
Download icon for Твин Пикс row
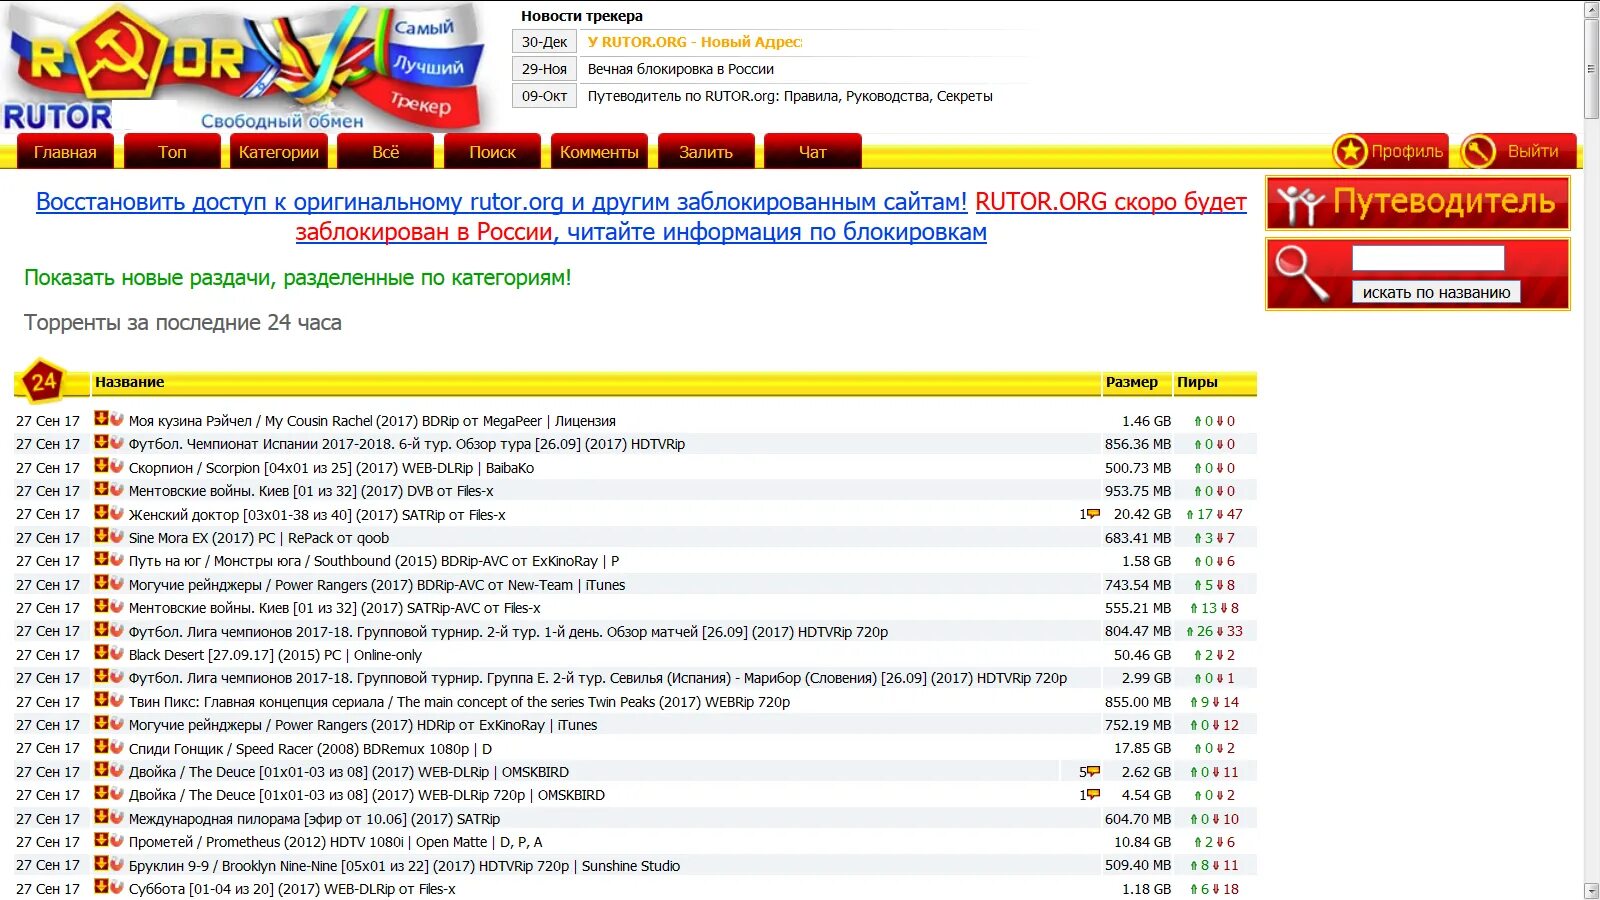[x=101, y=700]
